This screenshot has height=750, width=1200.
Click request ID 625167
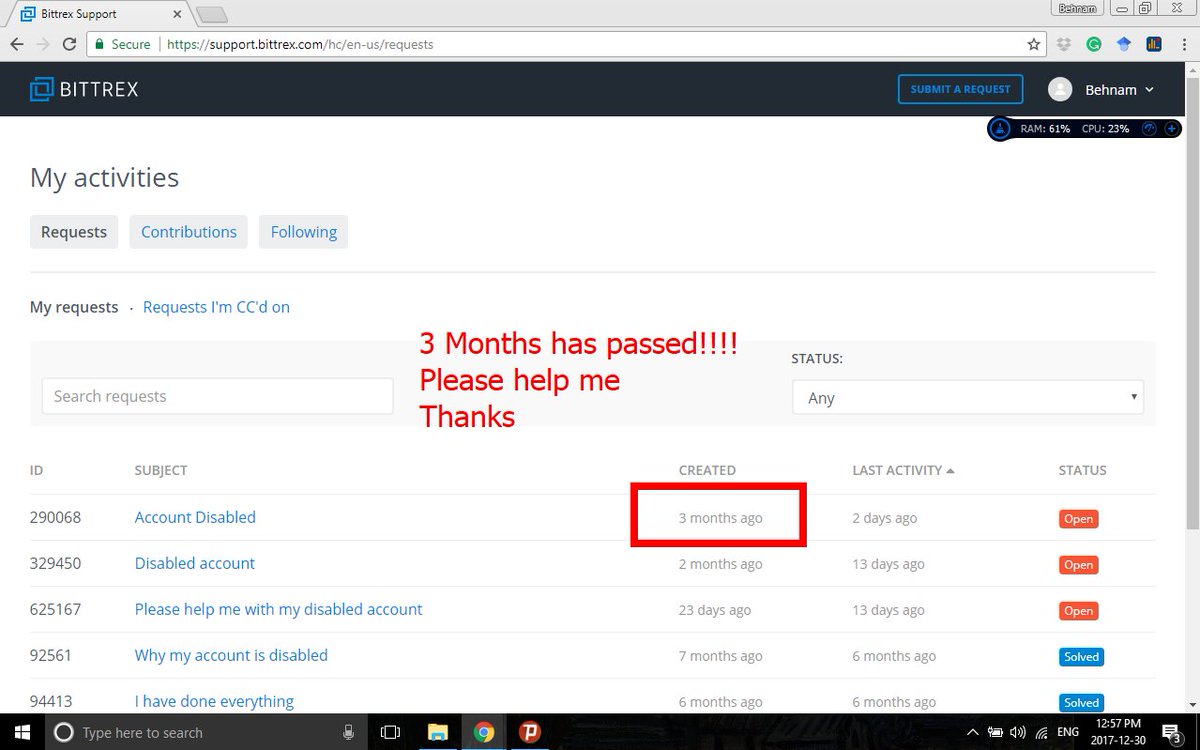pyautogui.click(x=56, y=609)
